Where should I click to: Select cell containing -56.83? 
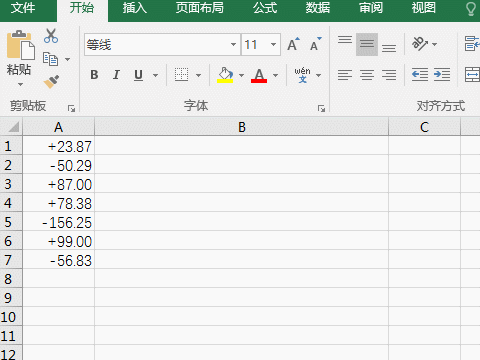click(58, 260)
